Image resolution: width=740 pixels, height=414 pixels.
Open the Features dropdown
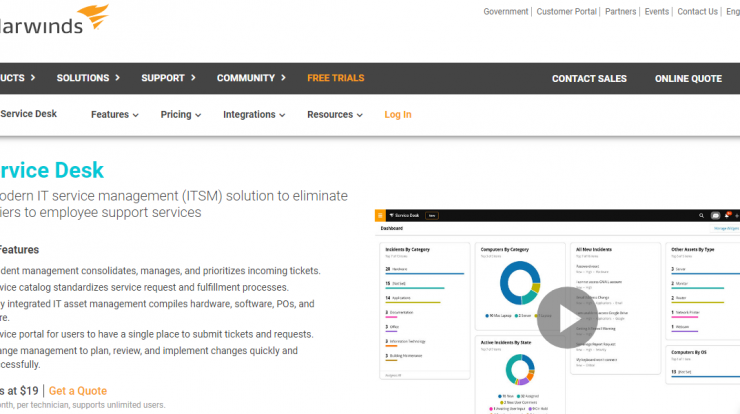115,115
